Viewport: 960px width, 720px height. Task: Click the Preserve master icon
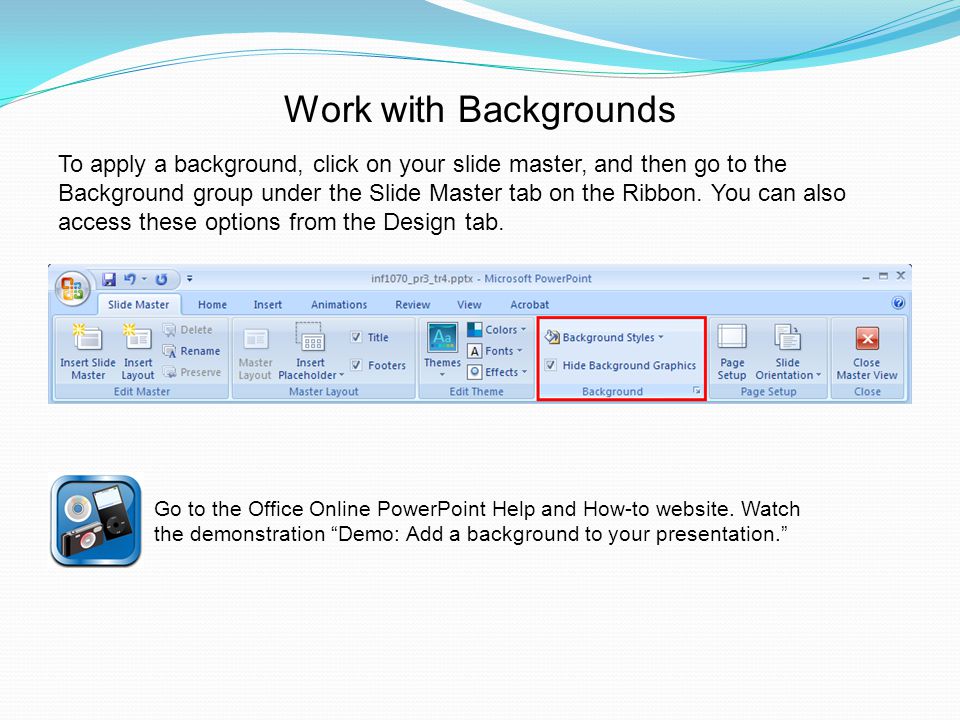169,372
